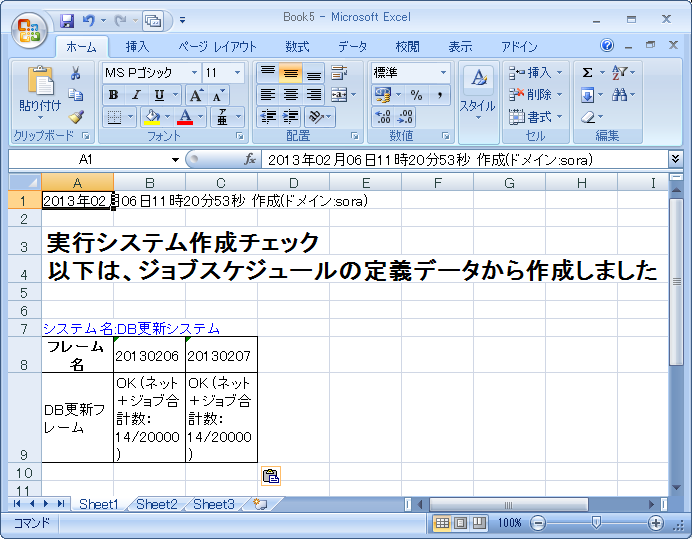Apply comma style number format
The image size is (692, 539).
440,94
